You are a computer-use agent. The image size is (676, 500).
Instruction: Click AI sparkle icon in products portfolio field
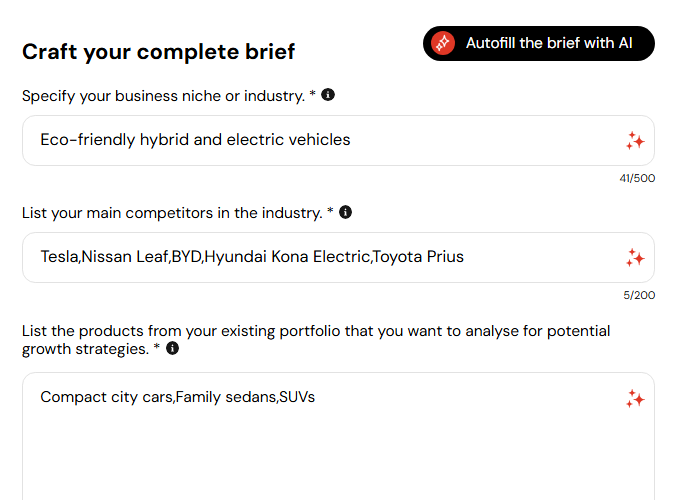coord(635,399)
